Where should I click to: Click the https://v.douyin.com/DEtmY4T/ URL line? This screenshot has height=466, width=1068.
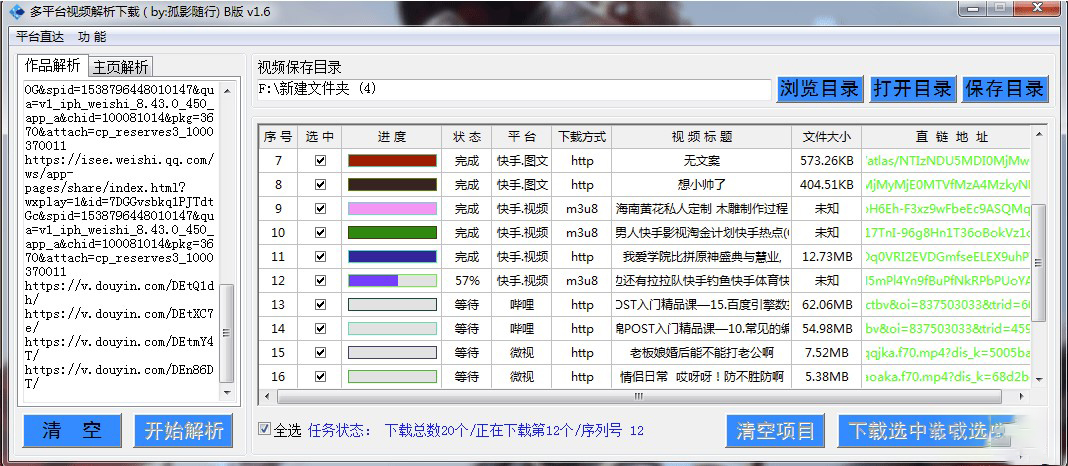click(119, 347)
